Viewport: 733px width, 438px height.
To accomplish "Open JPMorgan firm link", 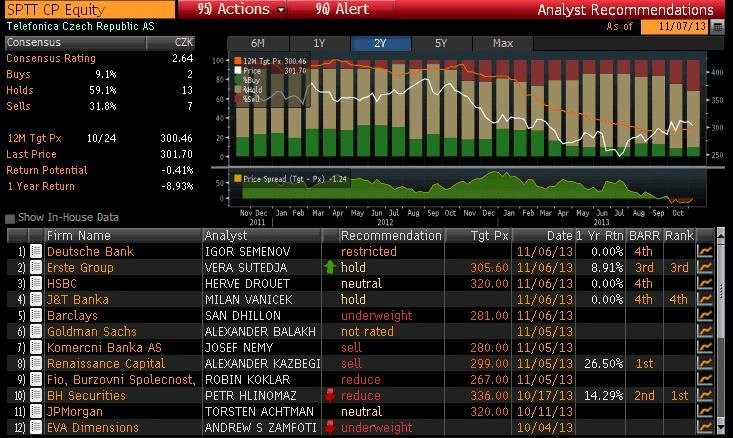I will [x=74, y=411].
